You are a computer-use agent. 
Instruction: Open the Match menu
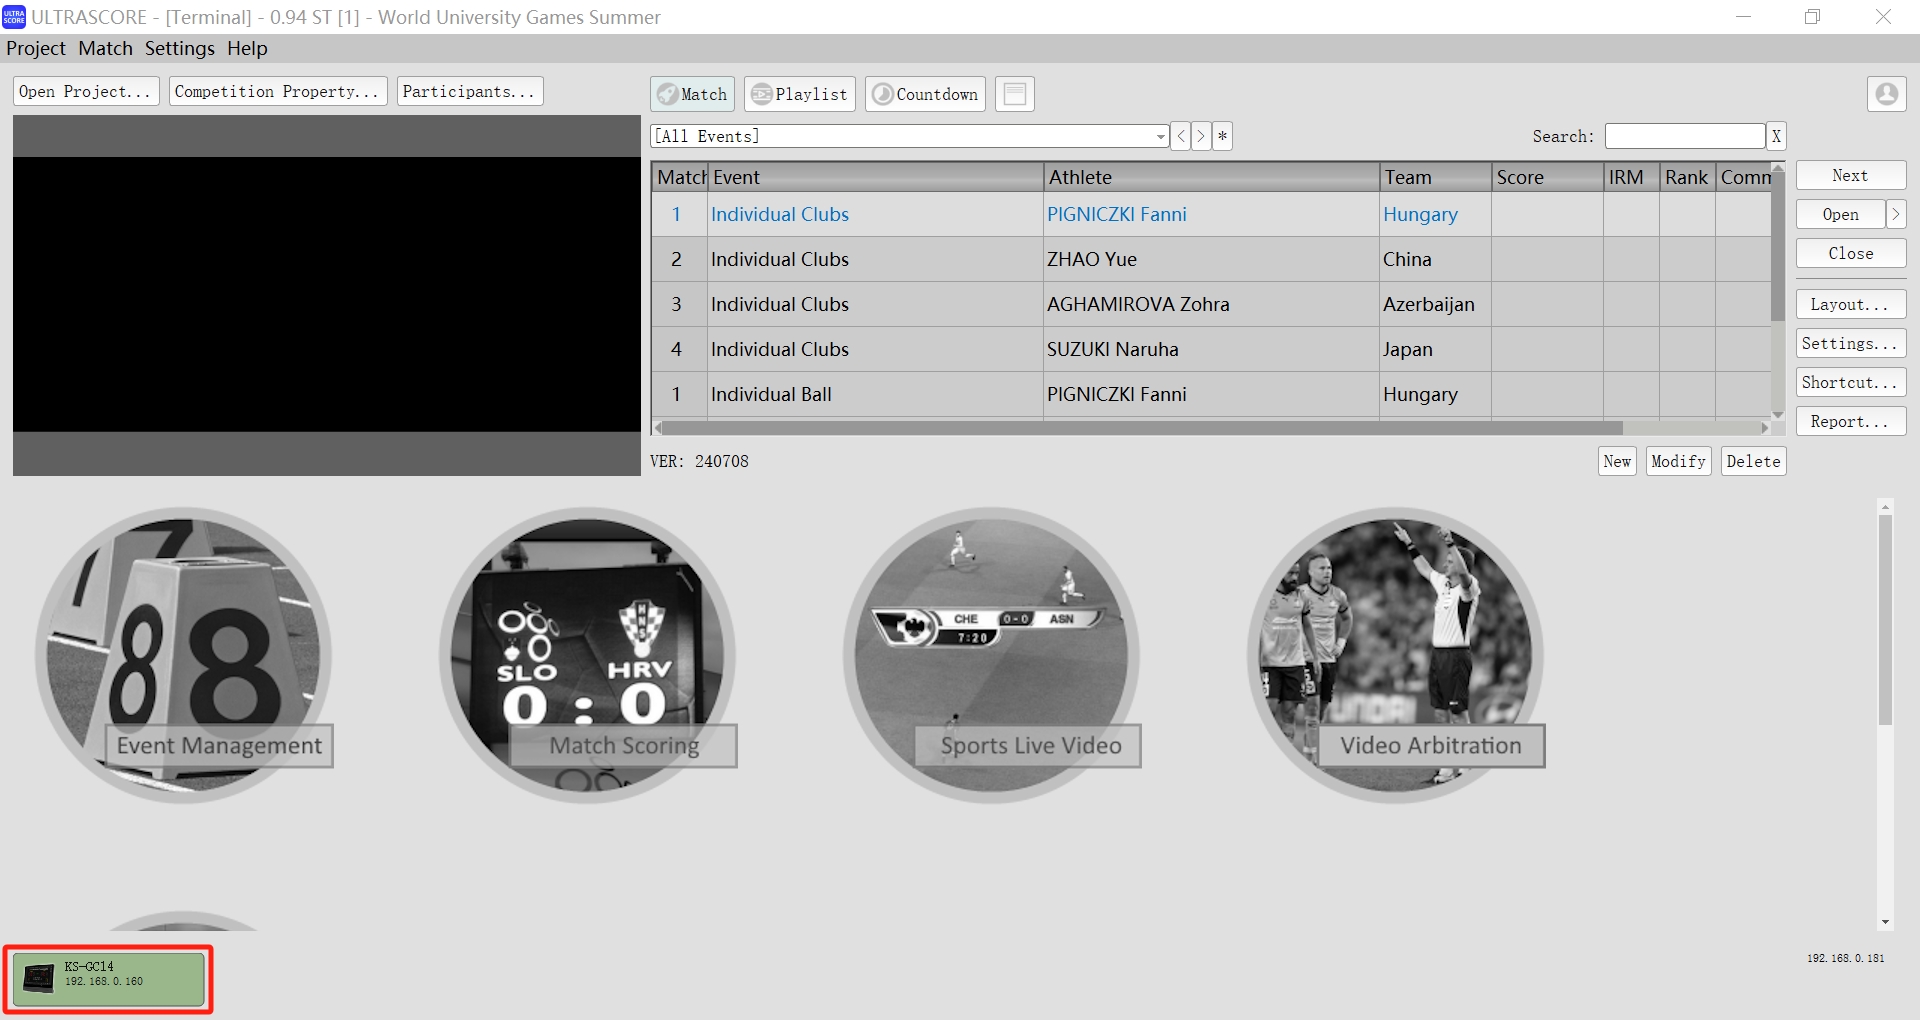[x=105, y=48]
